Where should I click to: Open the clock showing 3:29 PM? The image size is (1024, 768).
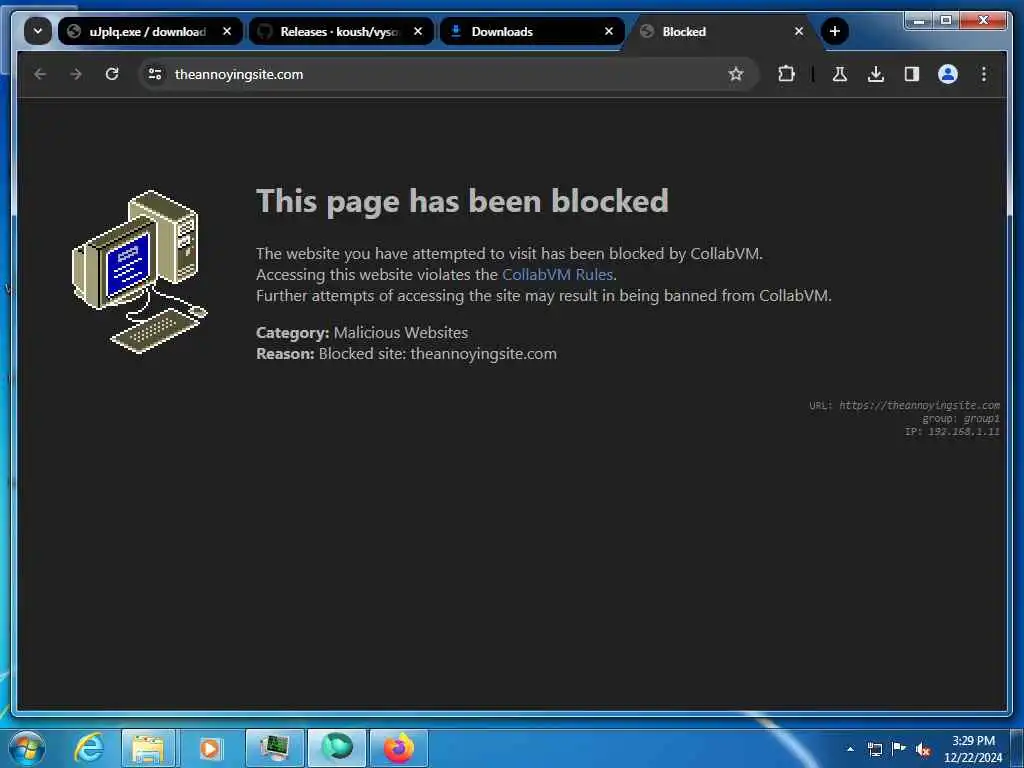click(973, 749)
